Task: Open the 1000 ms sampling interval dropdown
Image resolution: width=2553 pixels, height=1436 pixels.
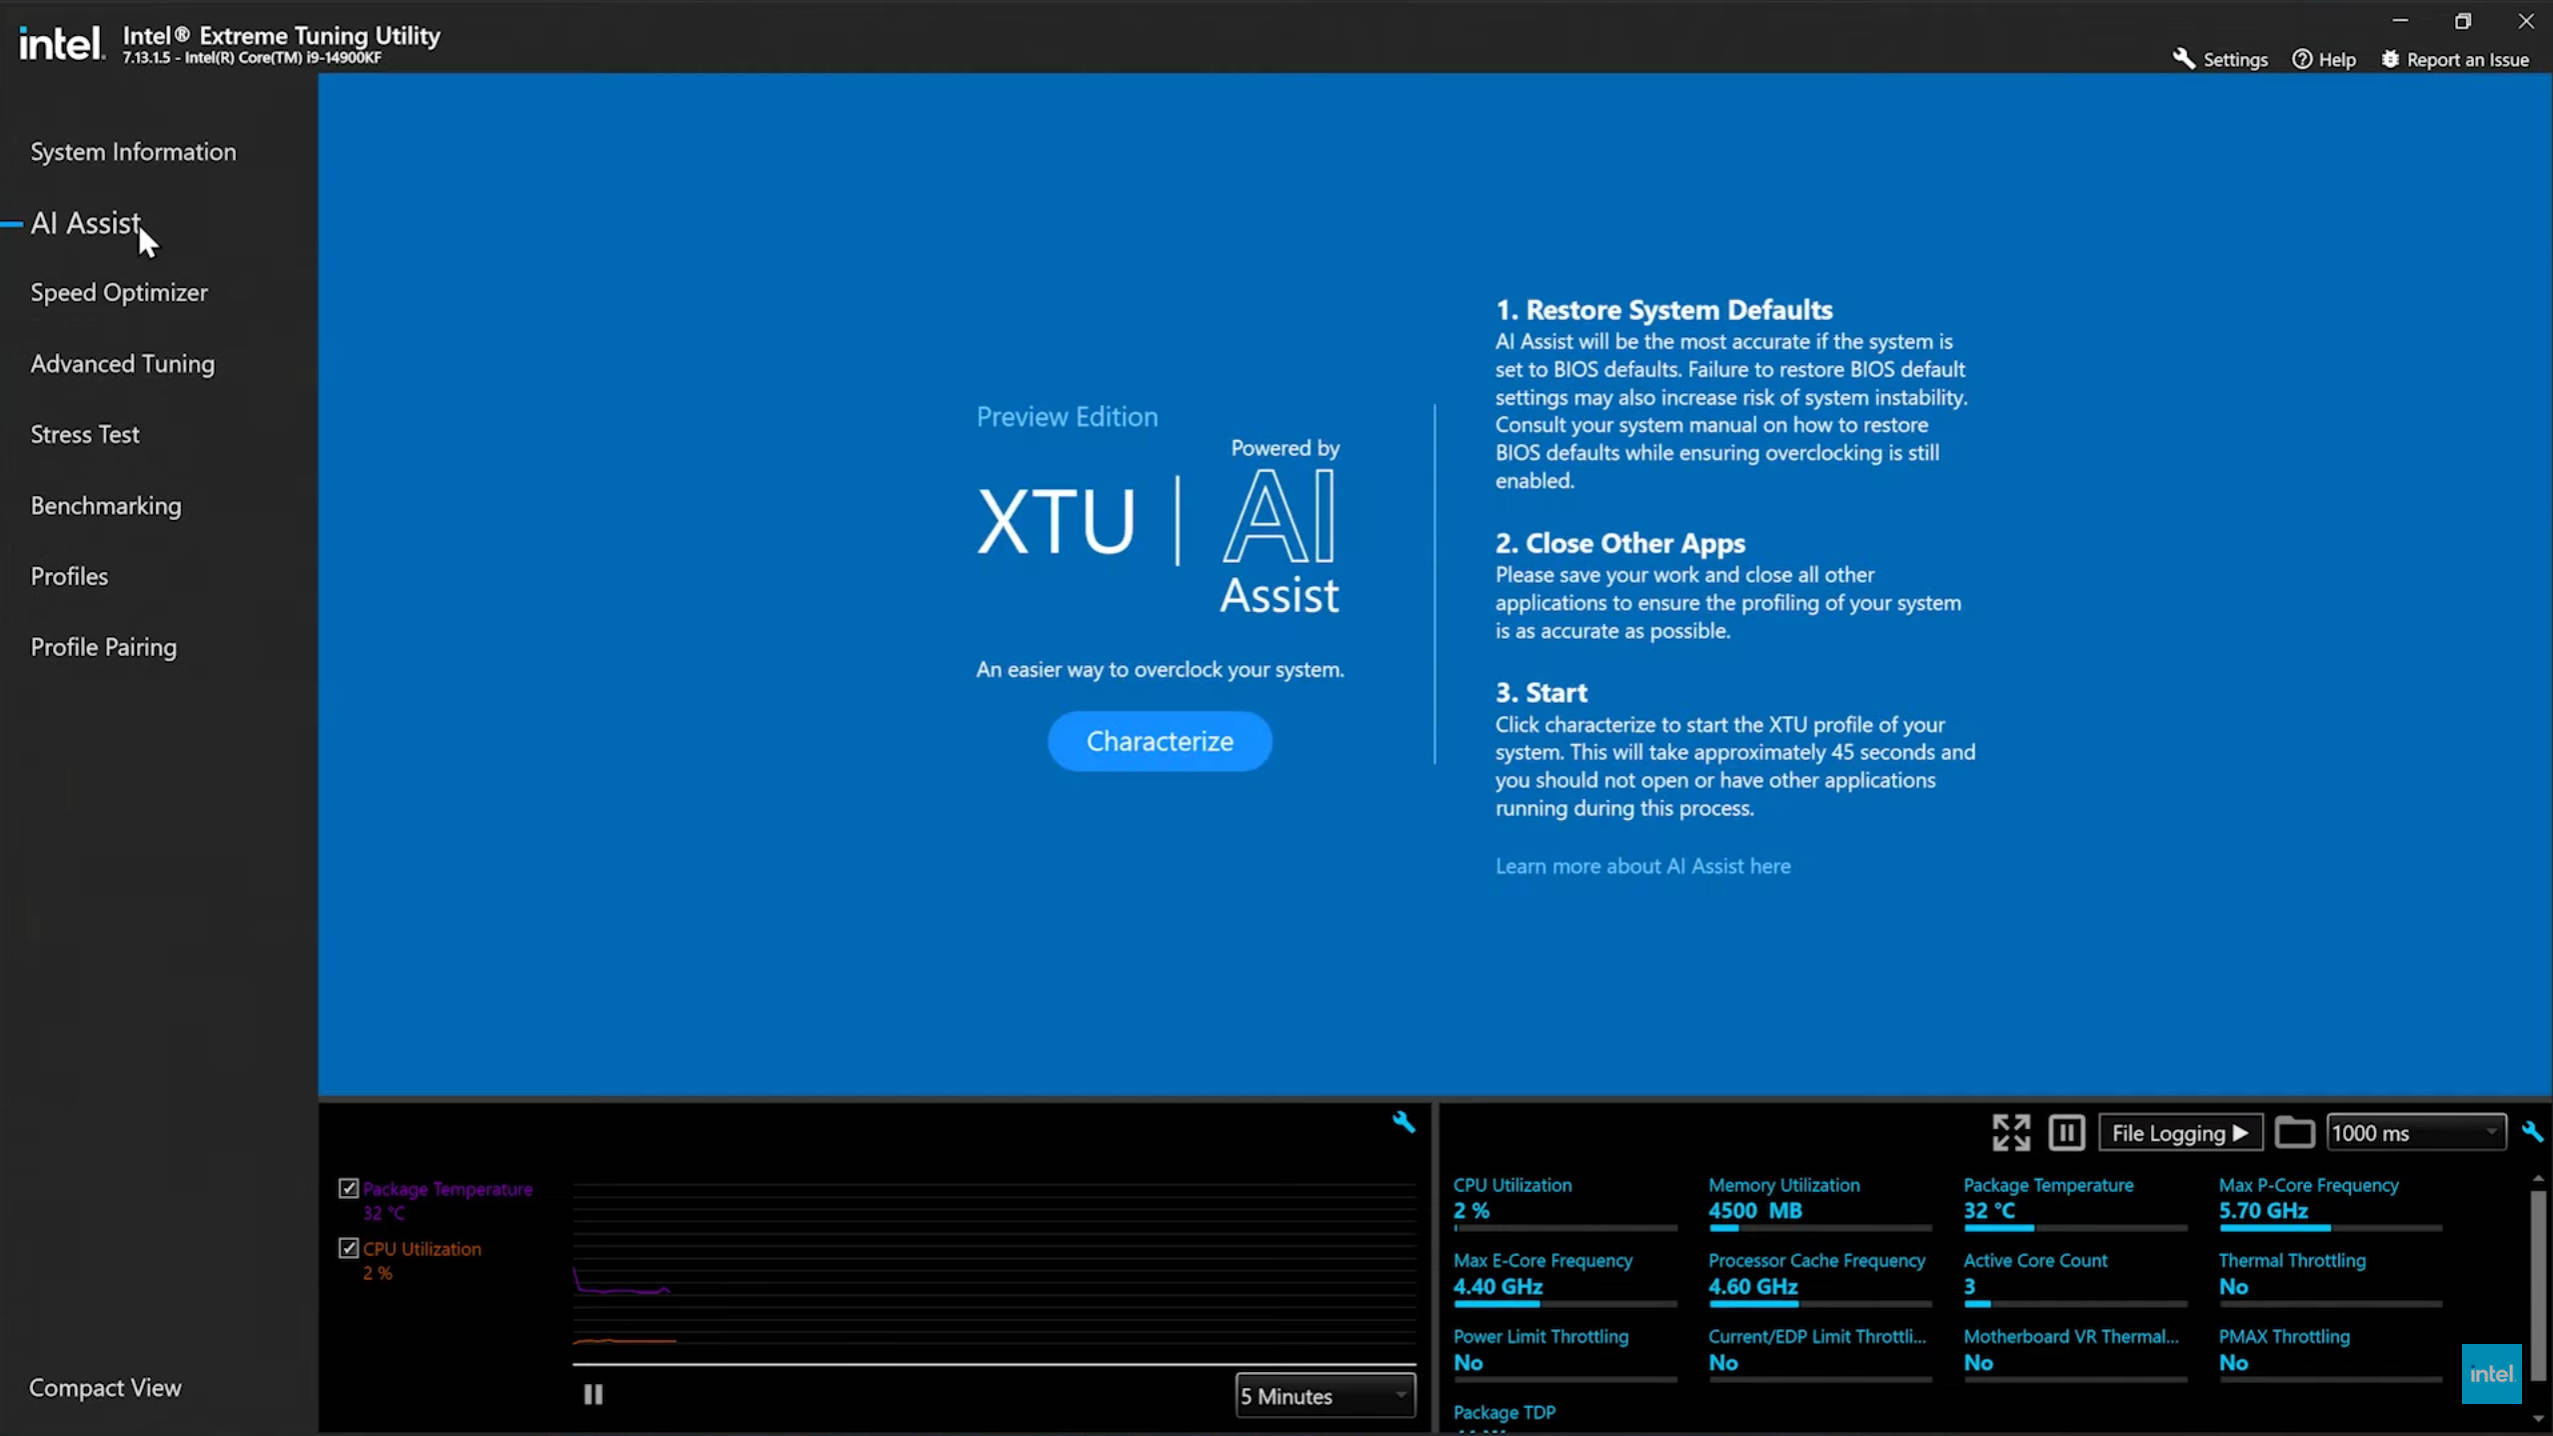Action: point(2416,1133)
